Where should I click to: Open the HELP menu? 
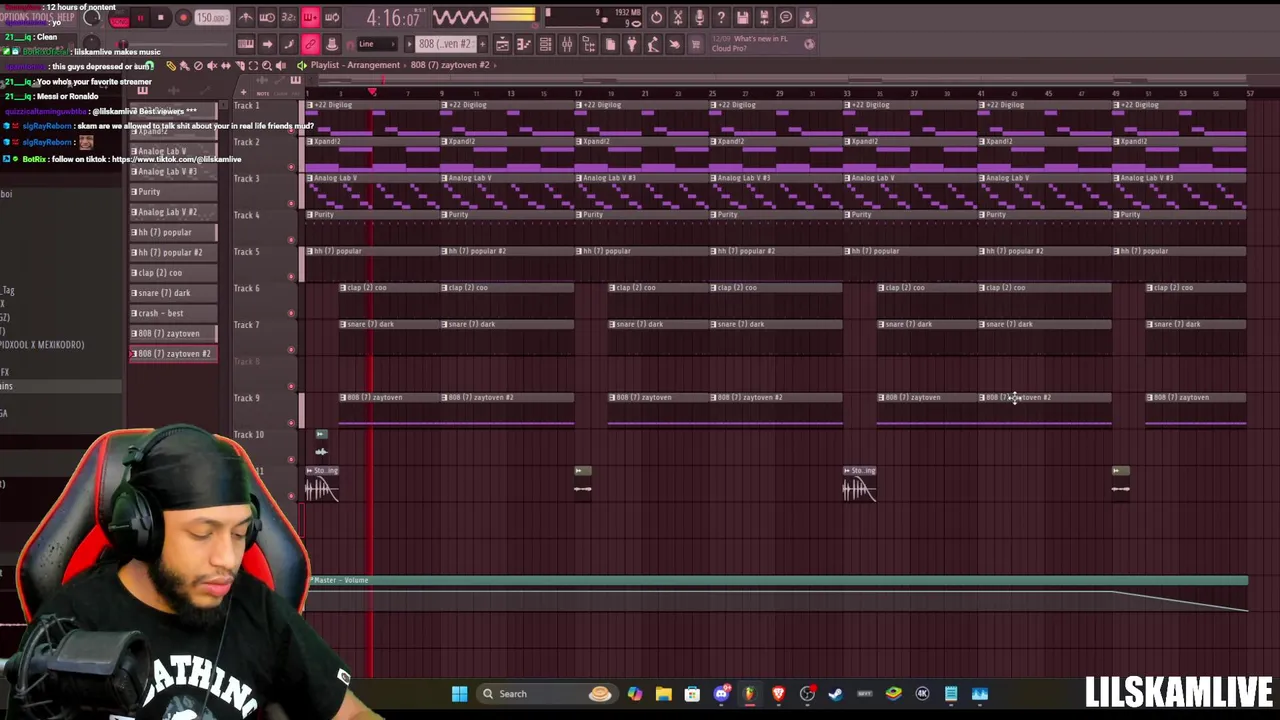point(66,18)
